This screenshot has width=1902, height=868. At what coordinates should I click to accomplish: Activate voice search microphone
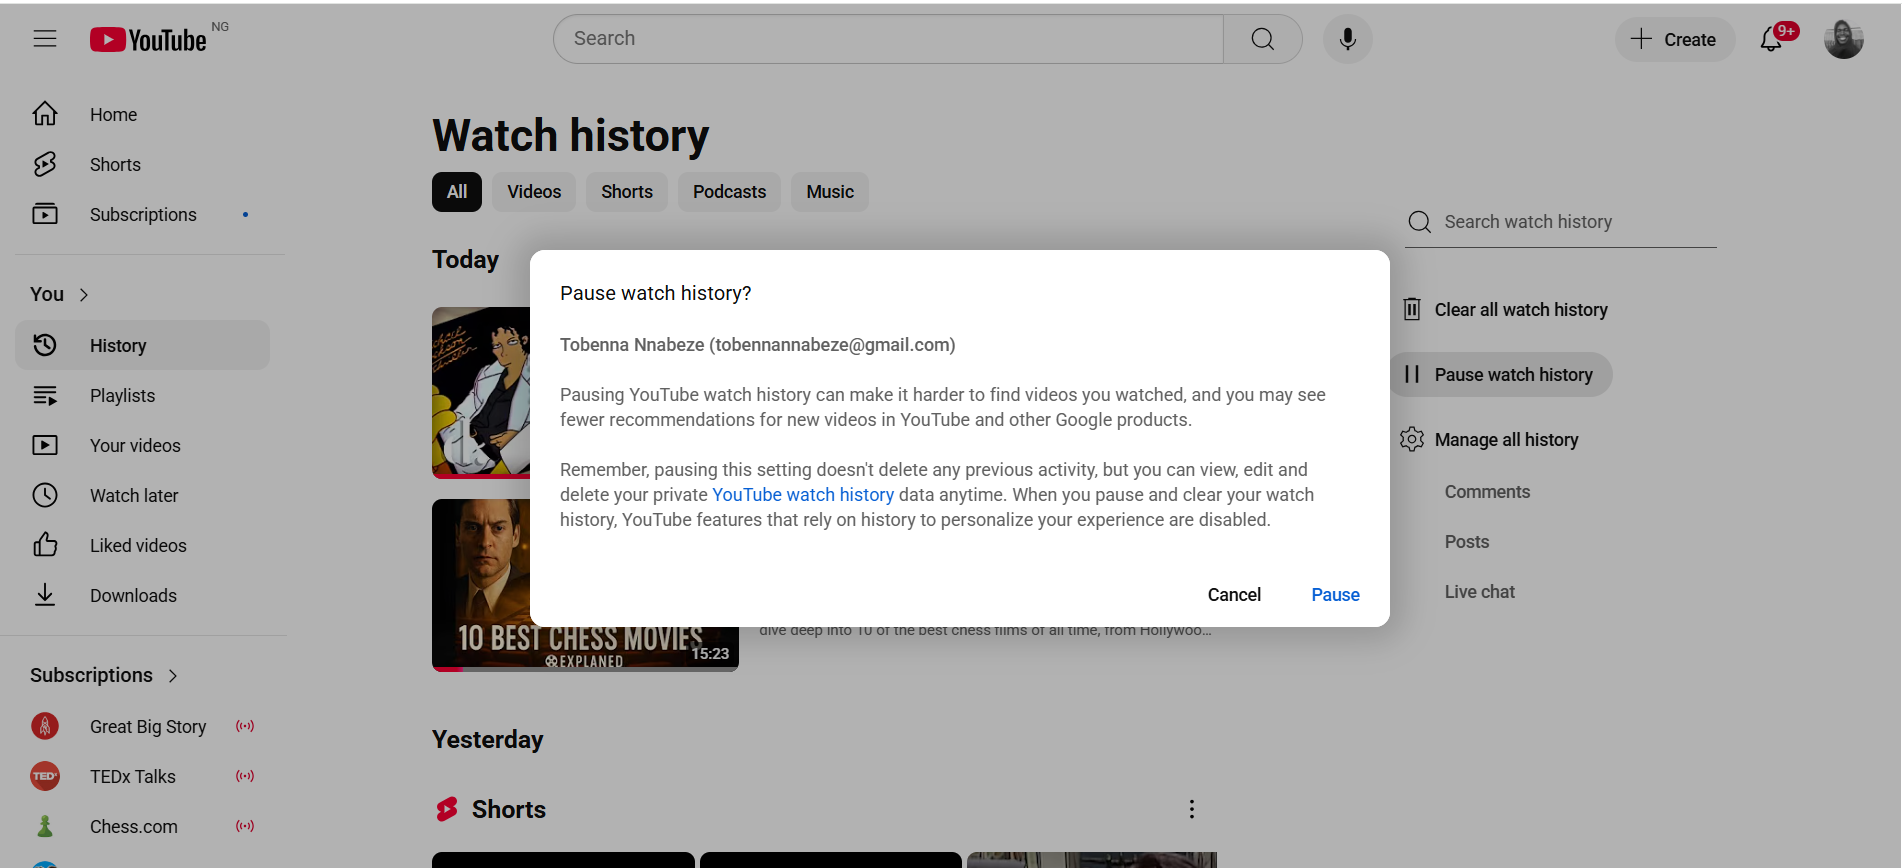tap(1347, 39)
